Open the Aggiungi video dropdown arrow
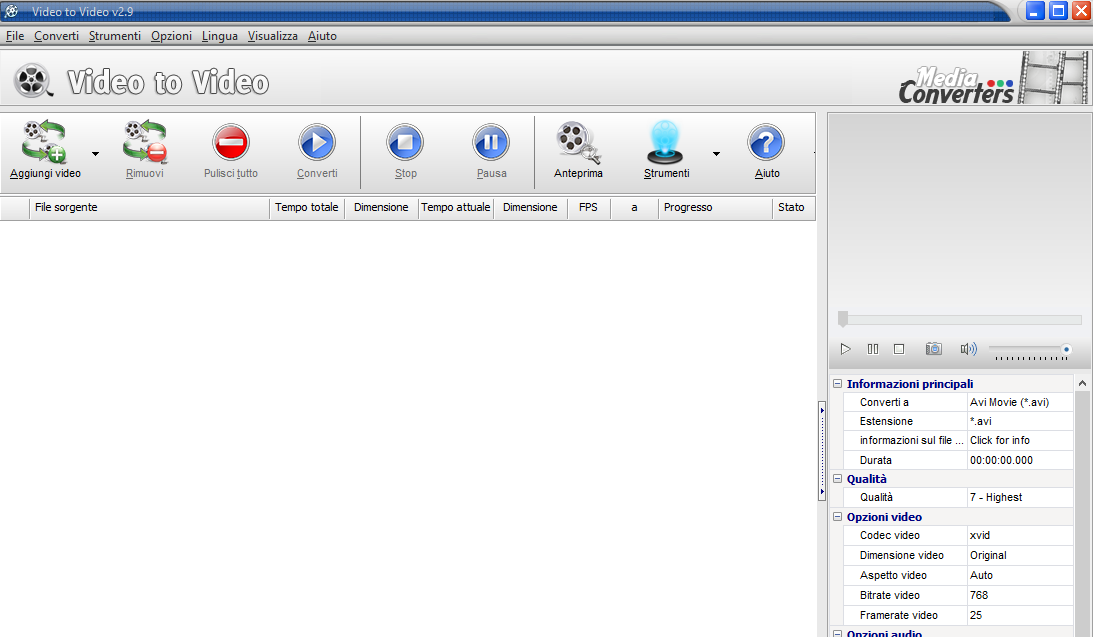 click(95, 154)
